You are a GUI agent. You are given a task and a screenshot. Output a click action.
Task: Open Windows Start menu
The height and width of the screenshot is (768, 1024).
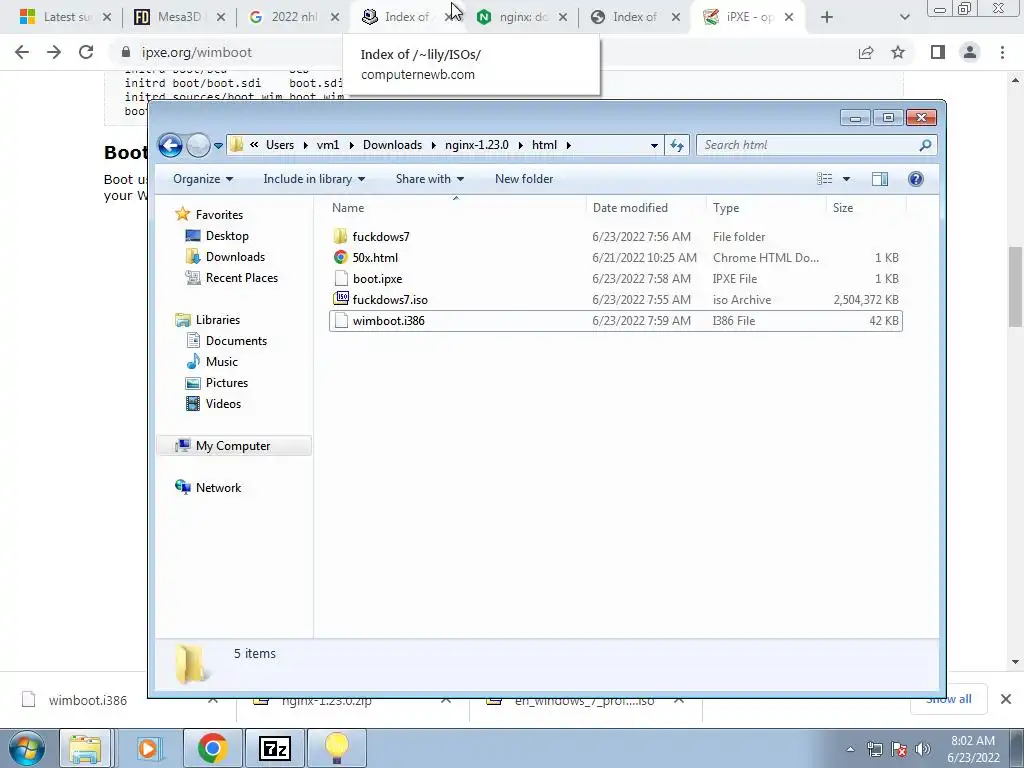click(27, 748)
